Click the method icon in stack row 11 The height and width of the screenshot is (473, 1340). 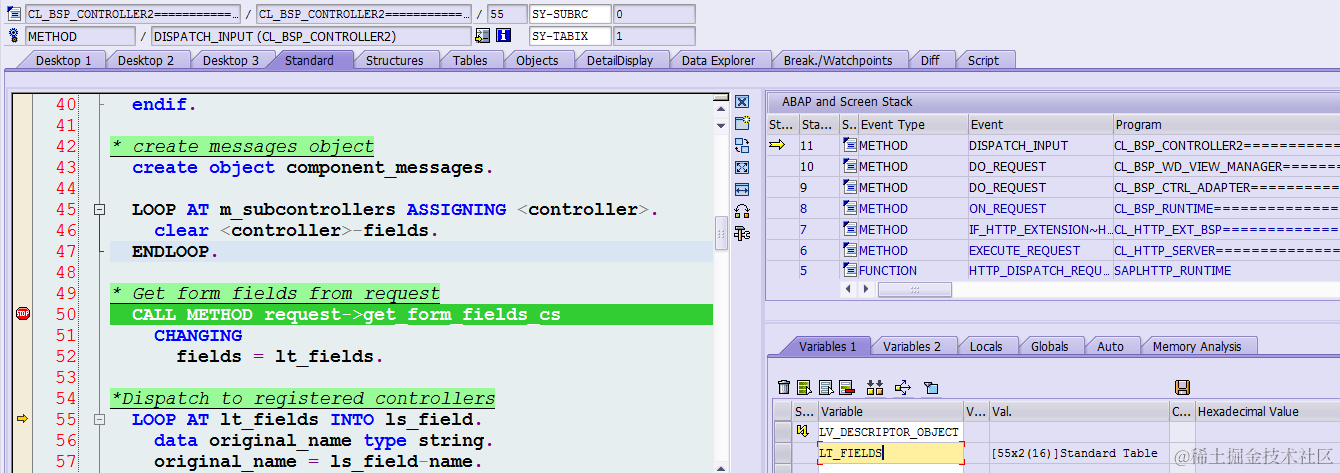849,146
